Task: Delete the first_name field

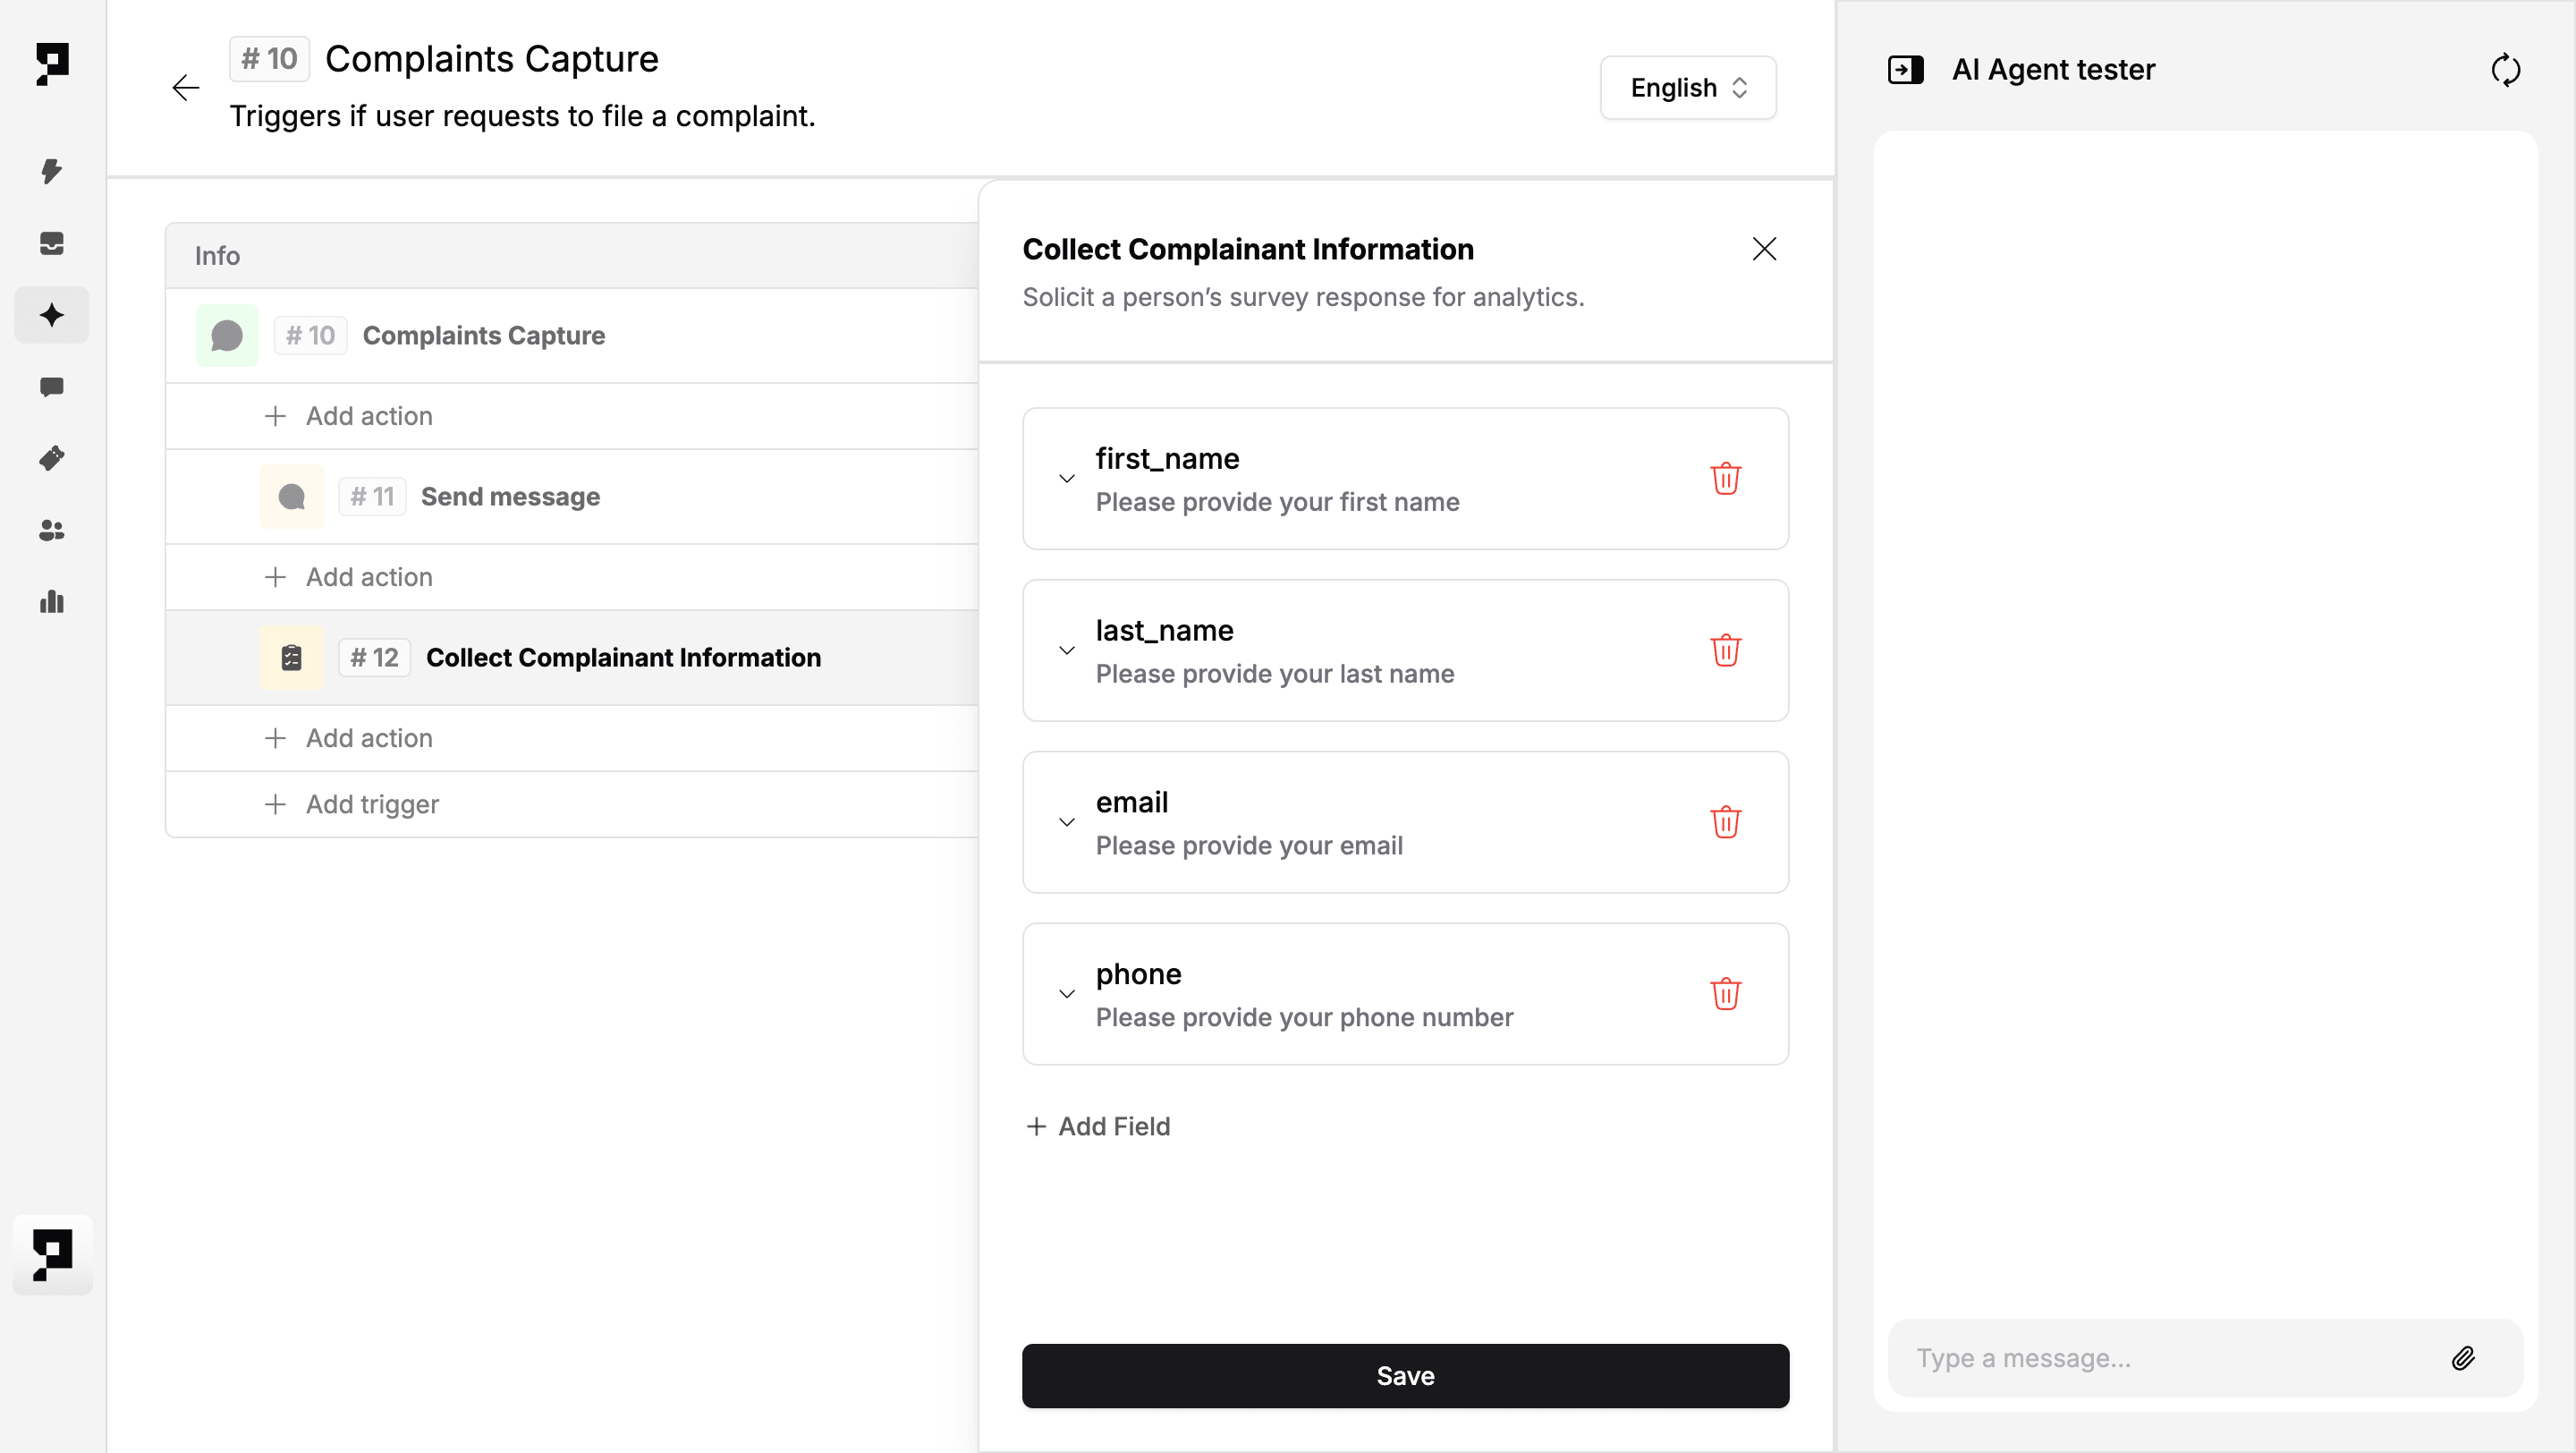Action: (1725, 478)
